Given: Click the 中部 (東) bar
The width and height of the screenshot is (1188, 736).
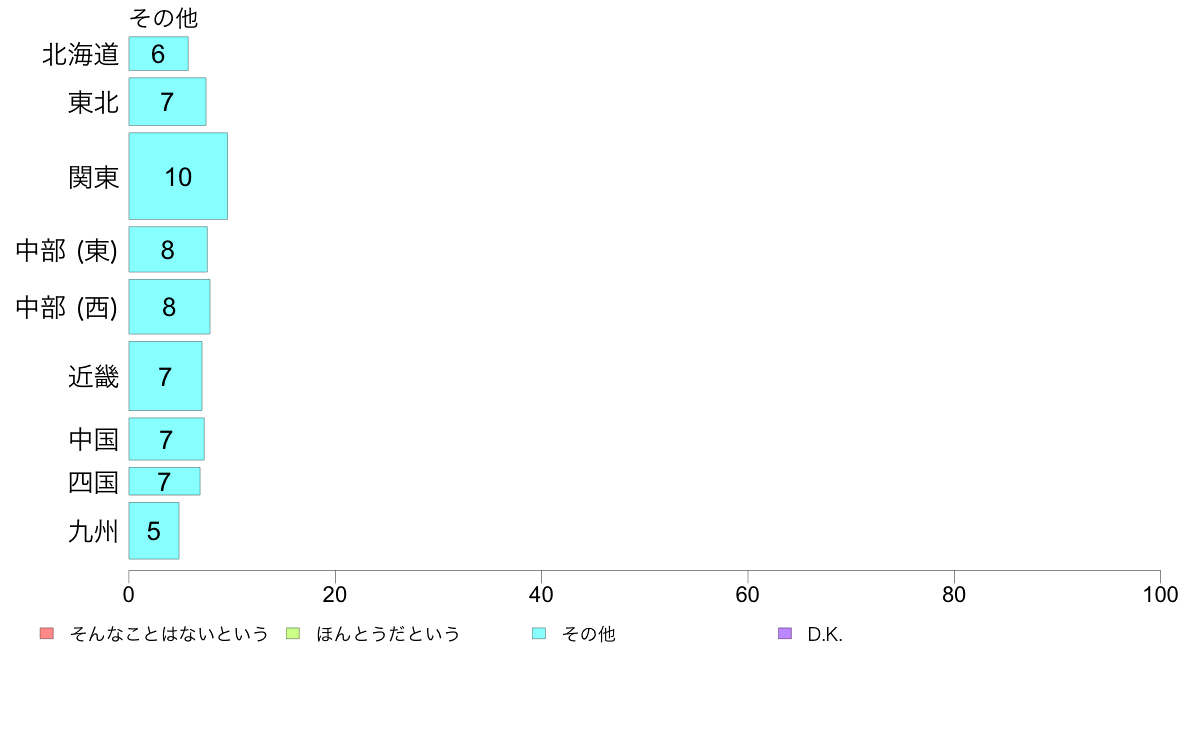Looking at the screenshot, I should (168, 249).
